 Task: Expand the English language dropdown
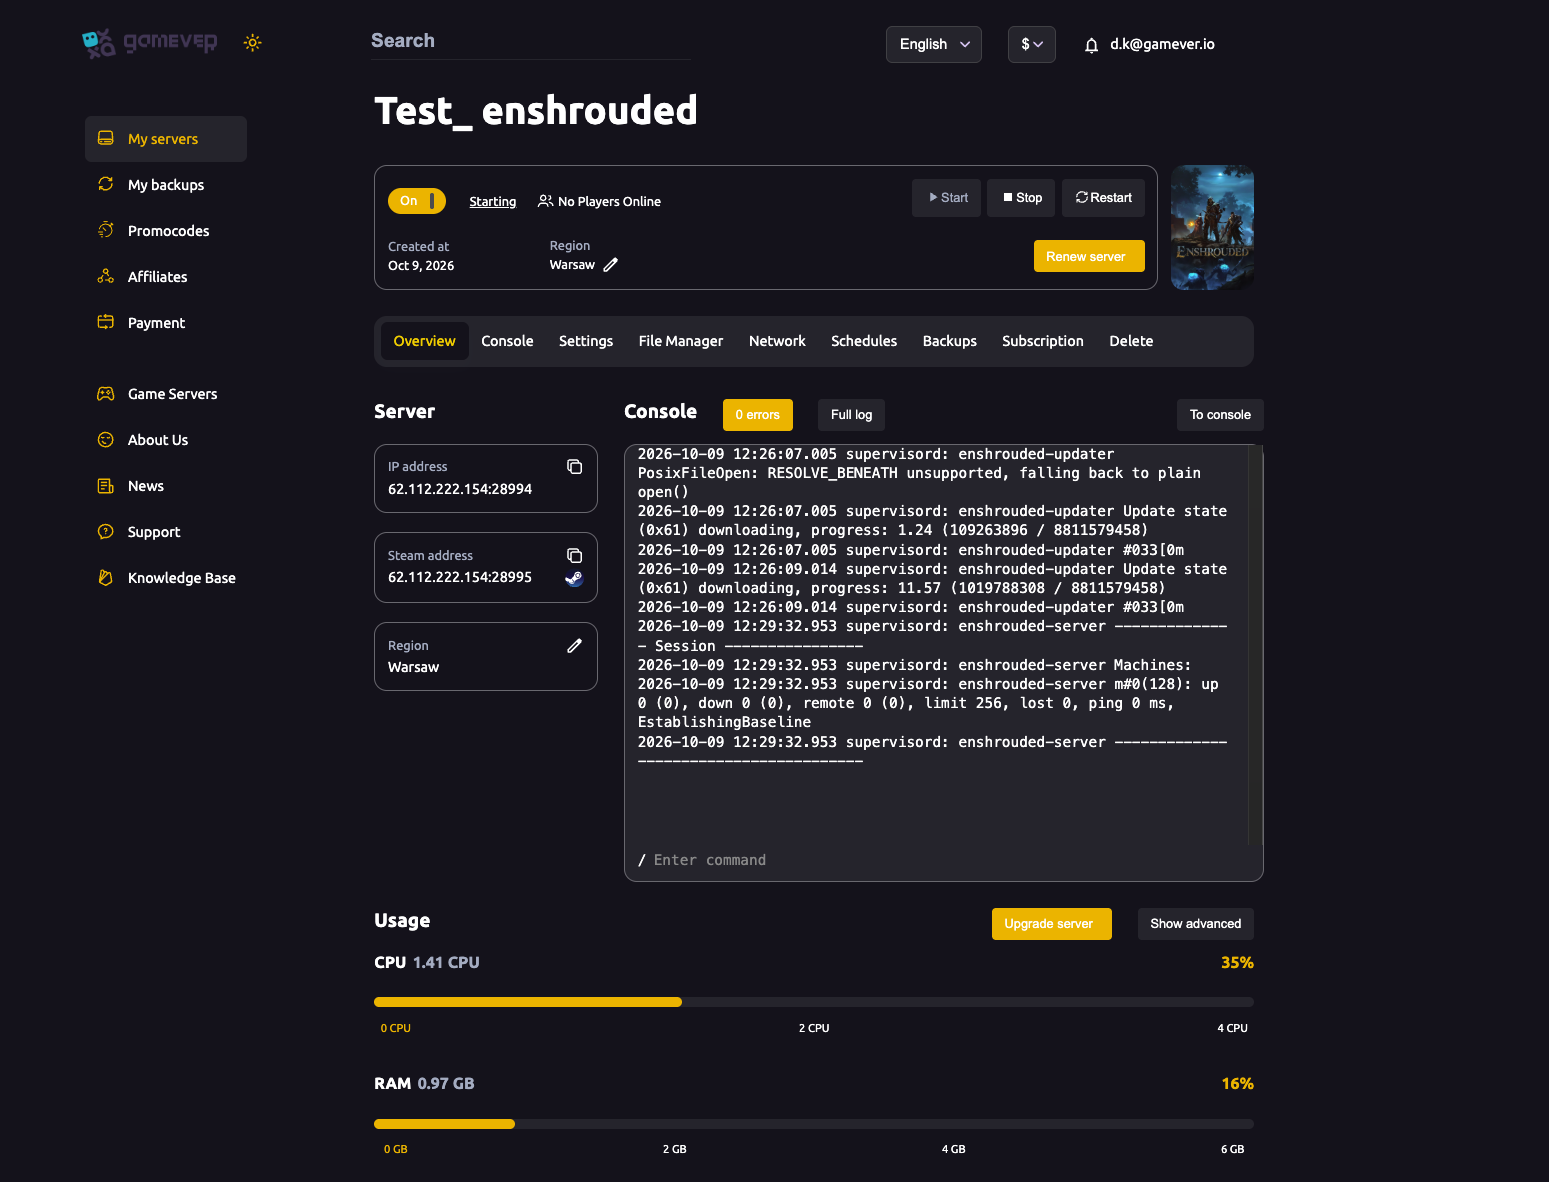(x=934, y=44)
